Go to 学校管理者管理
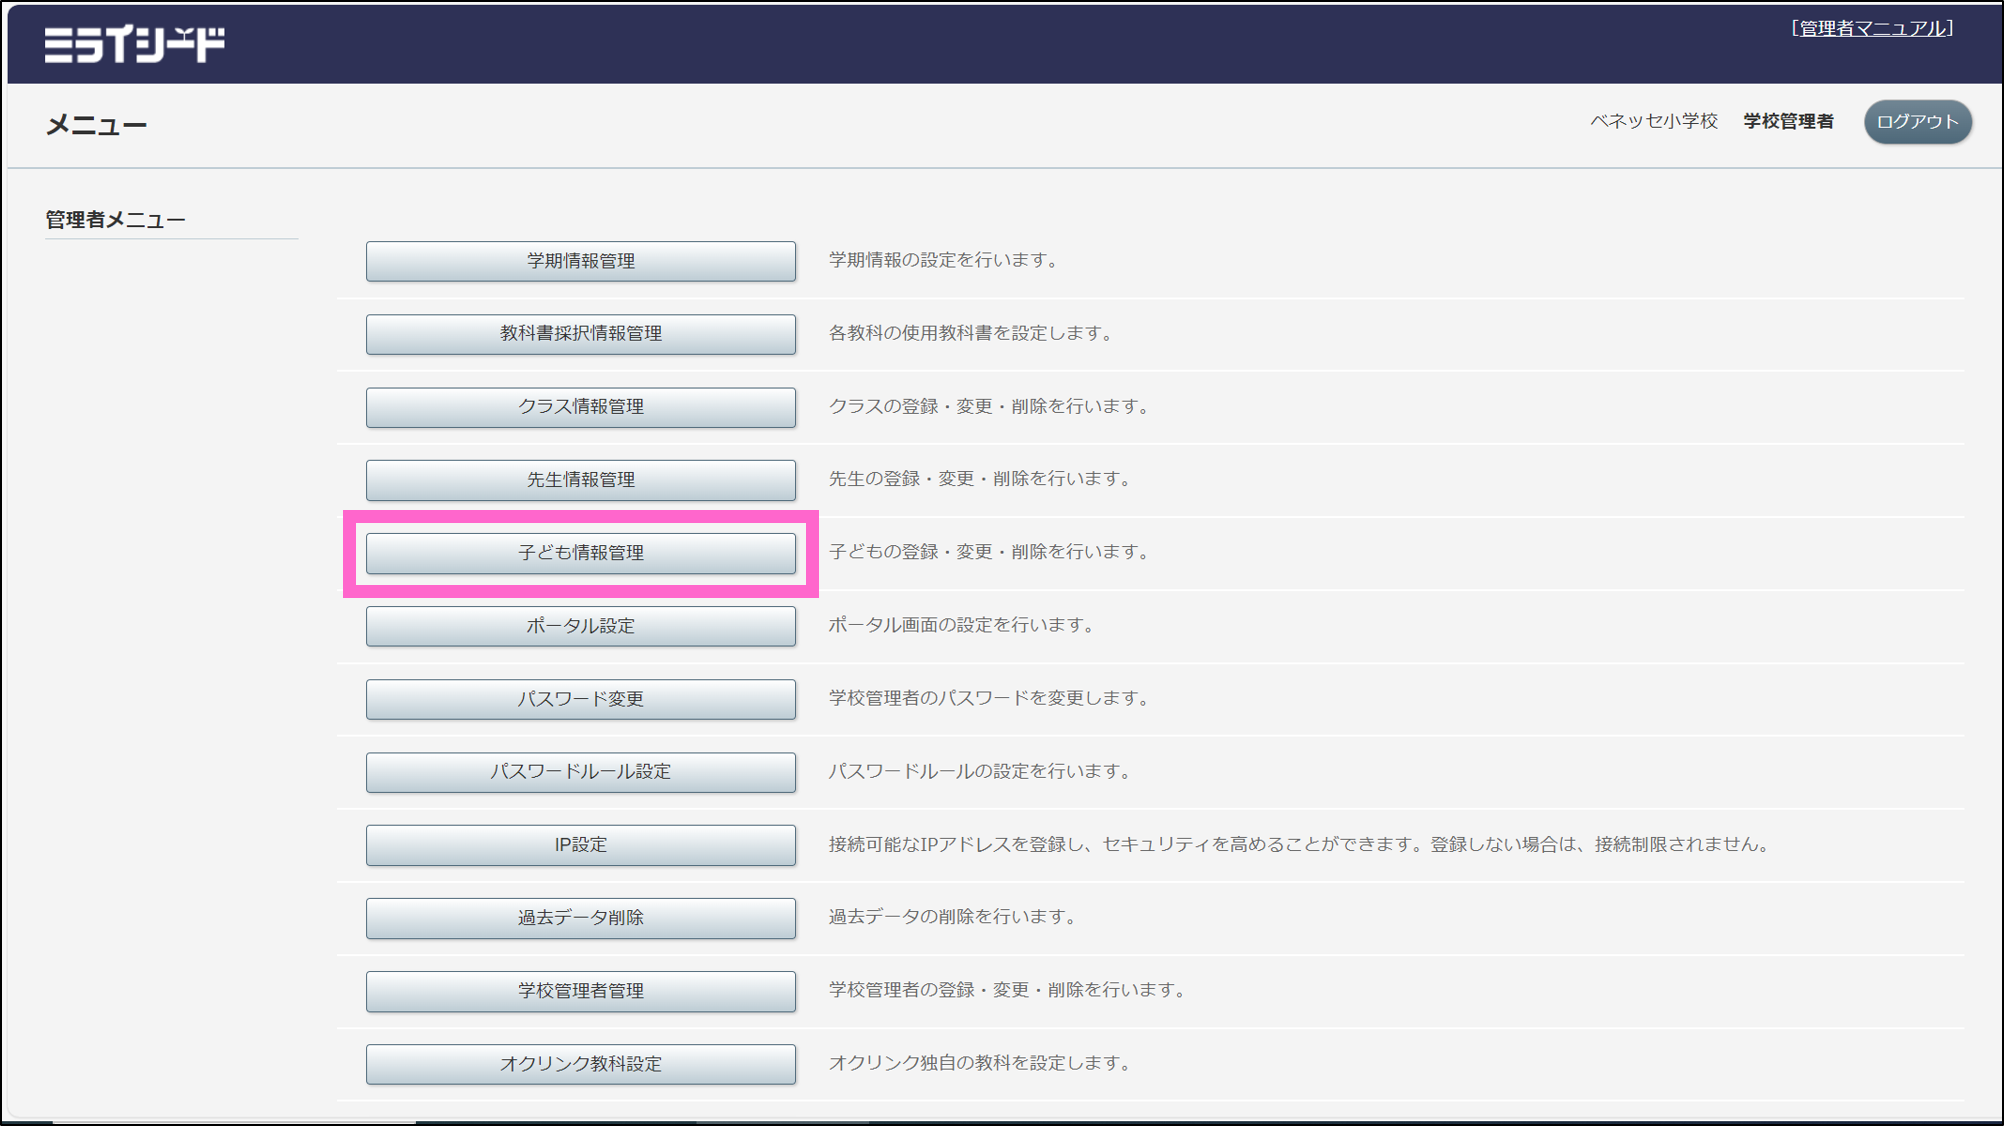2004x1126 pixels. click(x=580, y=991)
